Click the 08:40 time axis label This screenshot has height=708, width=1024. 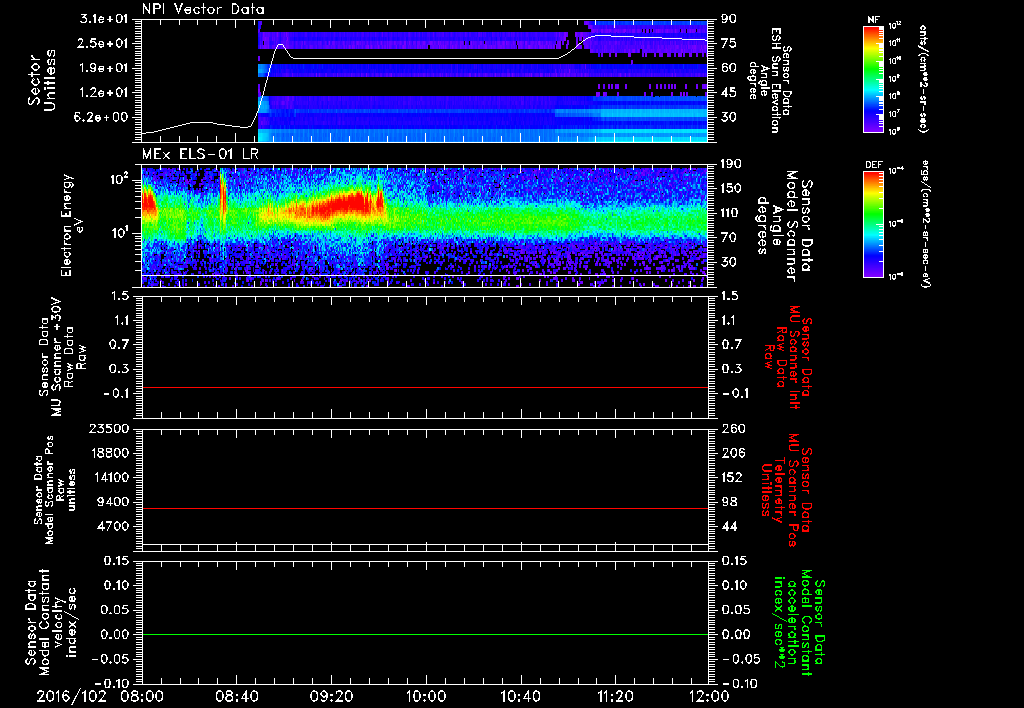point(236,696)
